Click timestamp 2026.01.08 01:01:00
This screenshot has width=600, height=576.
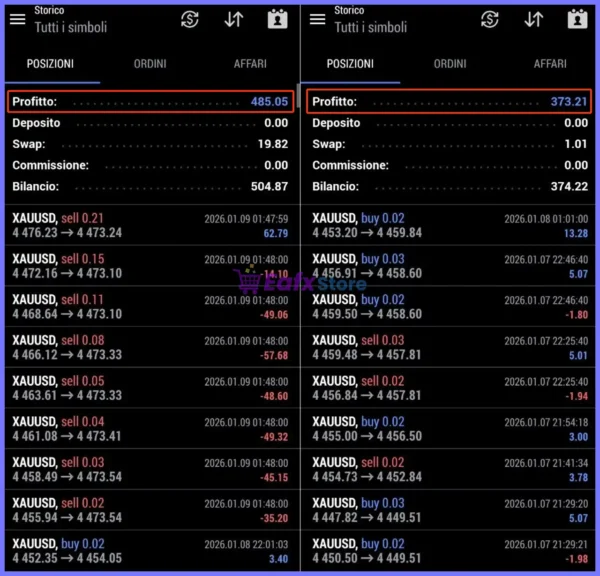(x=546, y=219)
